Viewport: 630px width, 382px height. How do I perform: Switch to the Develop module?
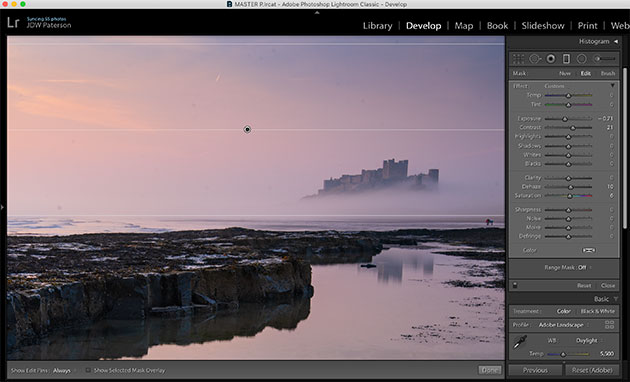click(423, 26)
